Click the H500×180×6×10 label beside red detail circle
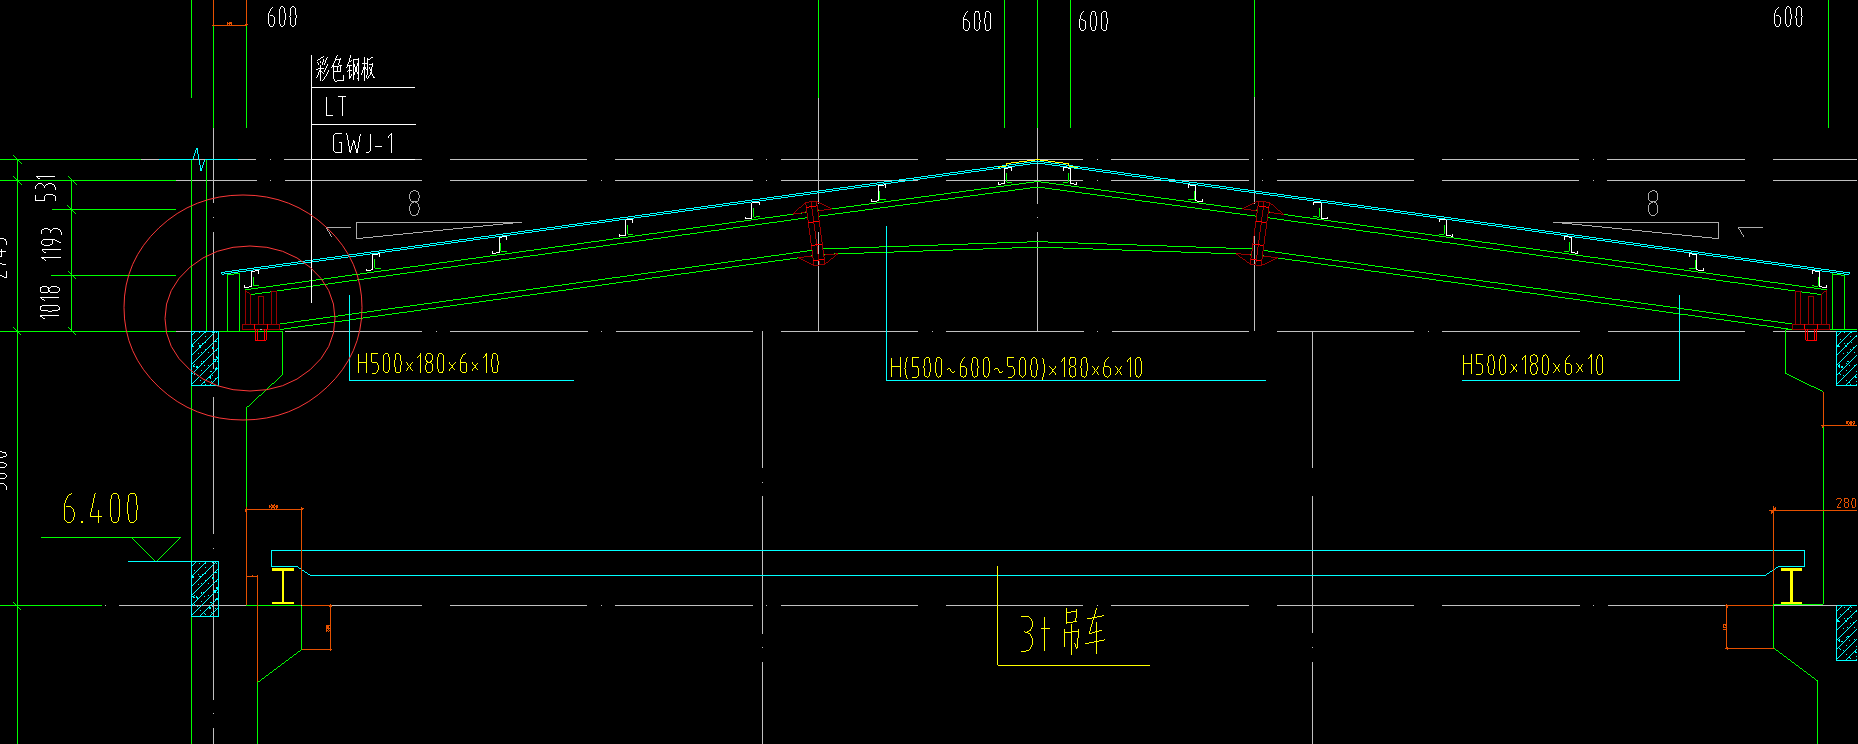Screen dimensions: 1858x744 coord(428,364)
